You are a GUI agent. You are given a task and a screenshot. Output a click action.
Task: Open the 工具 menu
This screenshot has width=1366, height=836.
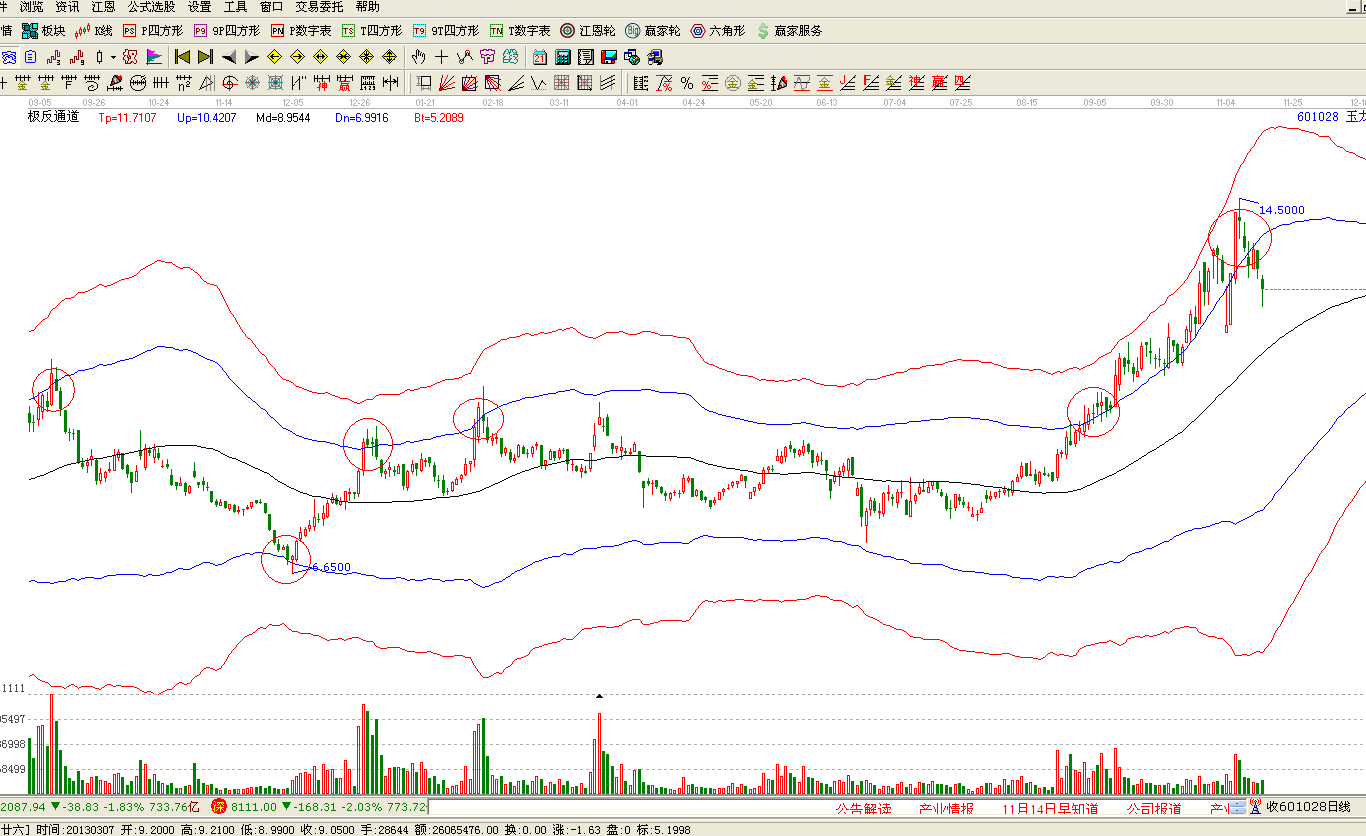[235, 7]
